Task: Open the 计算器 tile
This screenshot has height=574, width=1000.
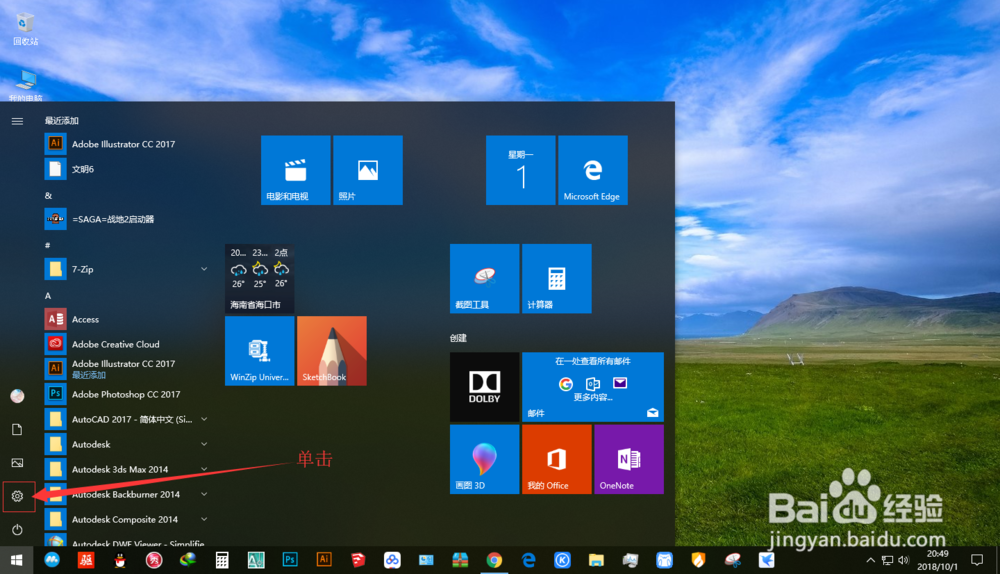Action: coord(556,278)
